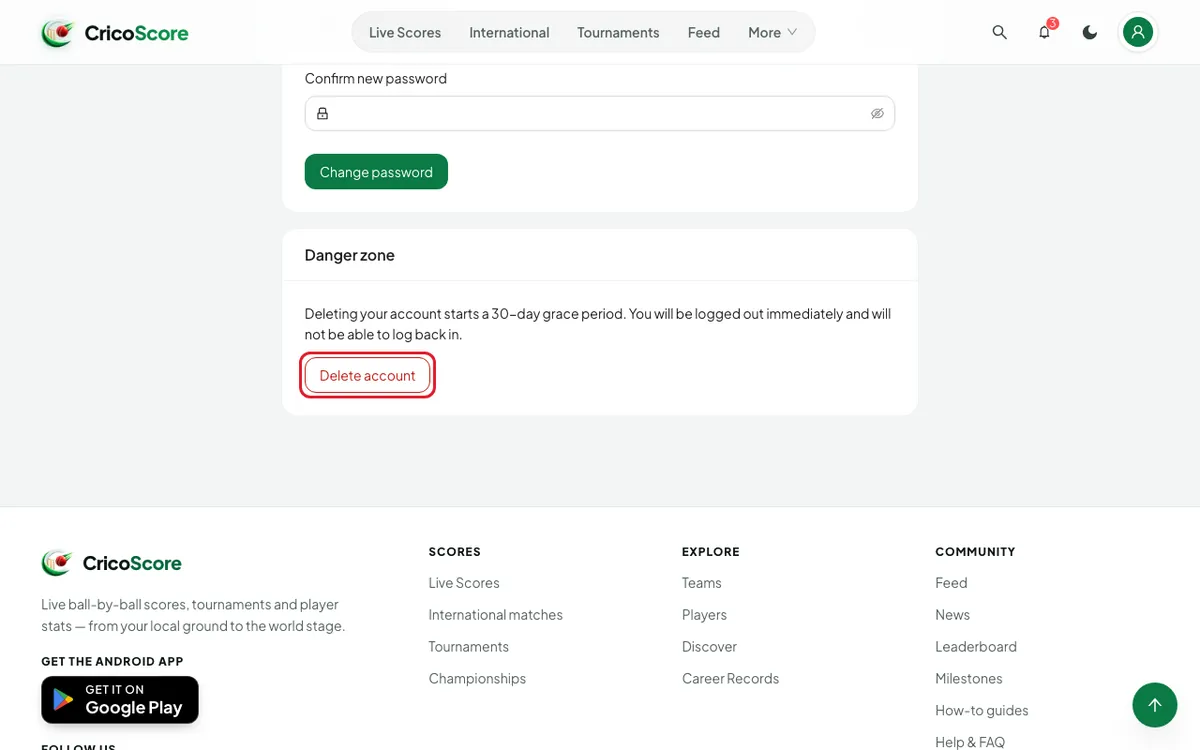
Task: Open footer News link
Action: tap(953, 615)
